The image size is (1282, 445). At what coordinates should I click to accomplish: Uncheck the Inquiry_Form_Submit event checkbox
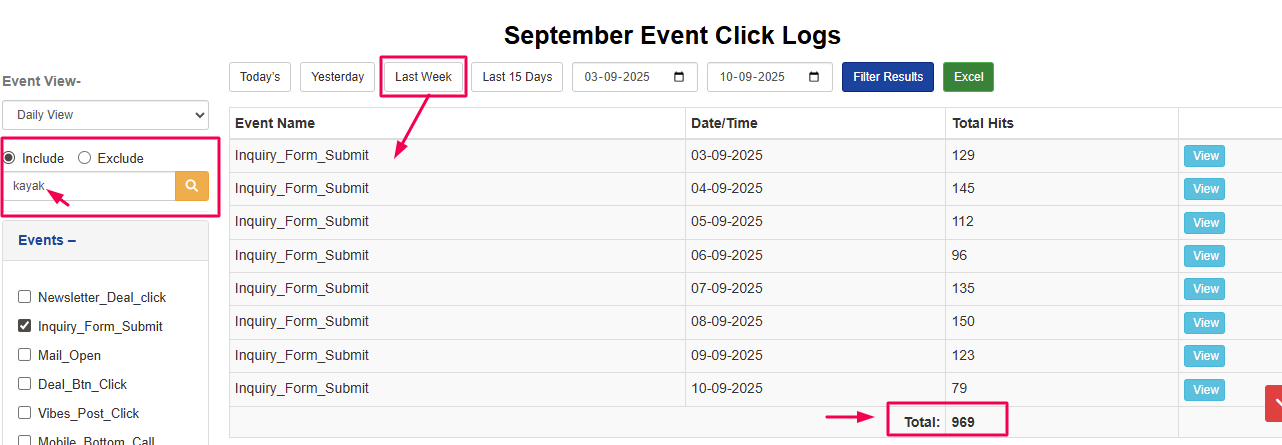coord(25,326)
